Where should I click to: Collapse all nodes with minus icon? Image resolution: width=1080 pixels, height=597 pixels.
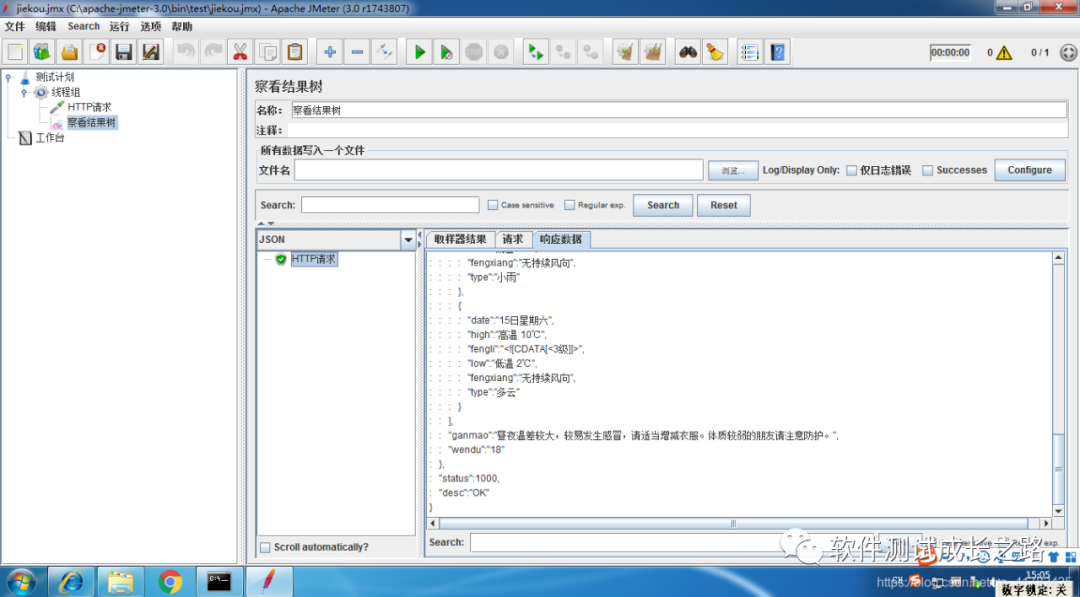pyautogui.click(x=357, y=52)
